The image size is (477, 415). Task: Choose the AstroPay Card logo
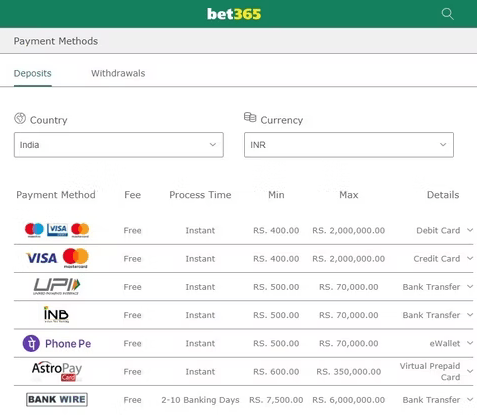57,371
